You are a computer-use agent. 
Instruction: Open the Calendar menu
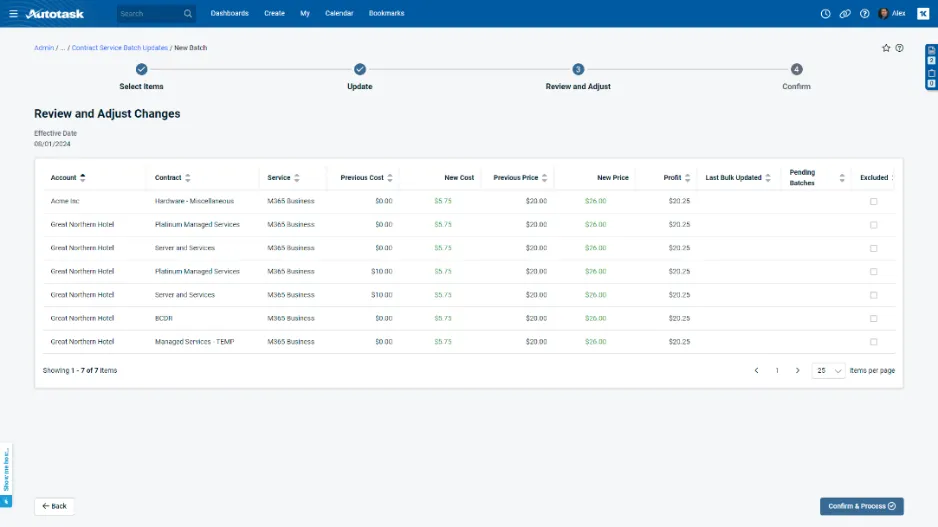click(x=339, y=14)
